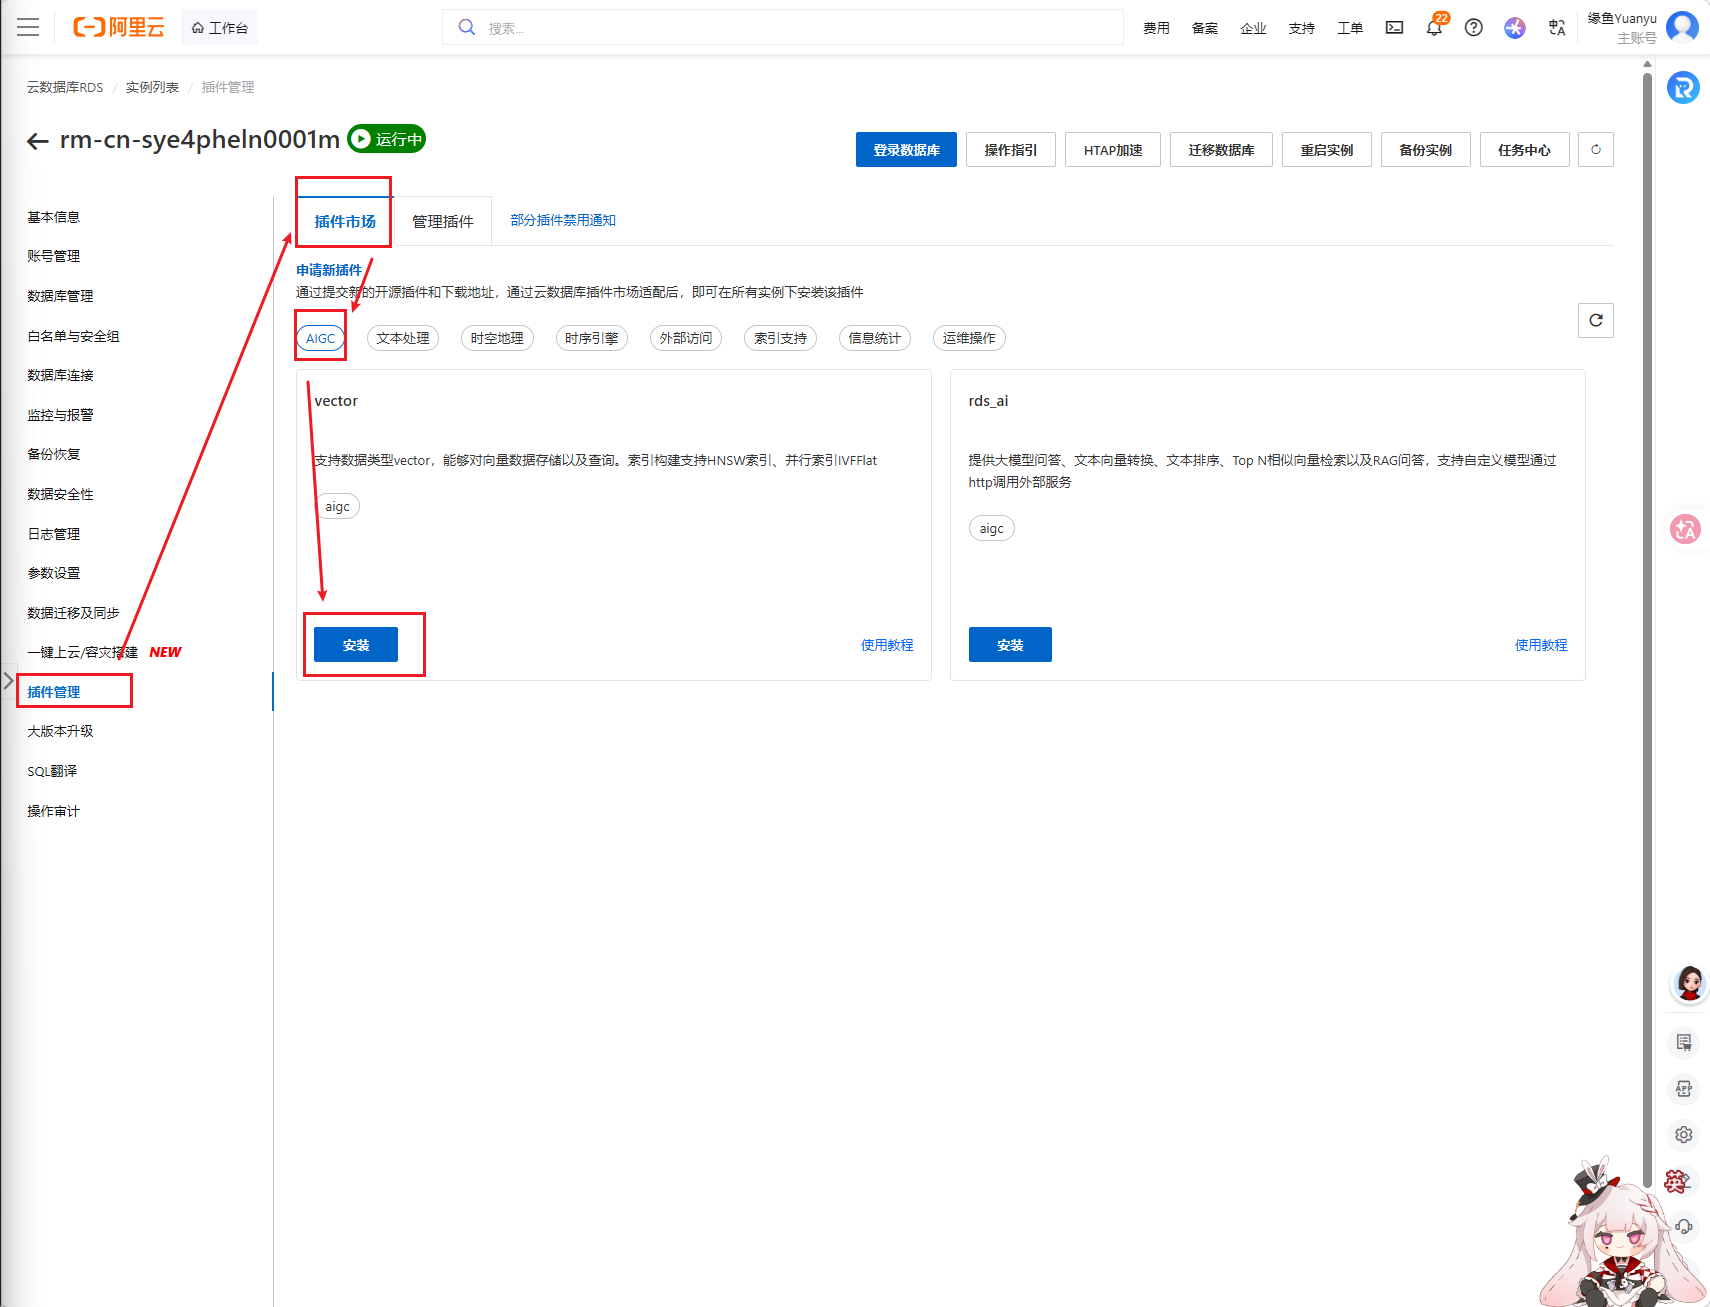Click the refresh icon next to 任务中心
This screenshot has height=1307, width=1710.
pyautogui.click(x=1595, y=150)
